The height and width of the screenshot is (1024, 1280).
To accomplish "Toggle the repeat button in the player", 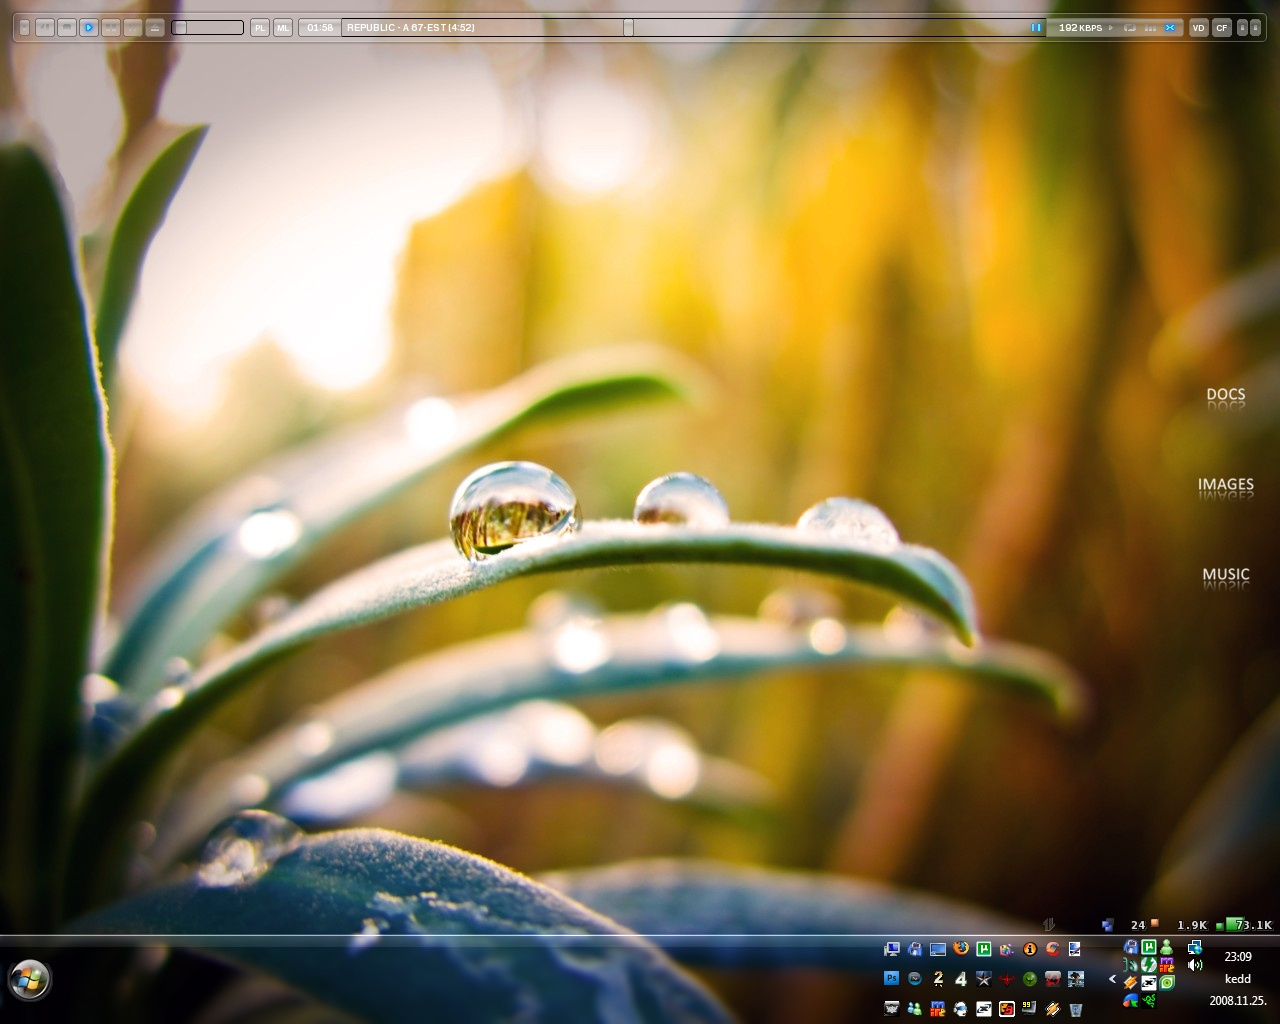I will click(1130, 27).
